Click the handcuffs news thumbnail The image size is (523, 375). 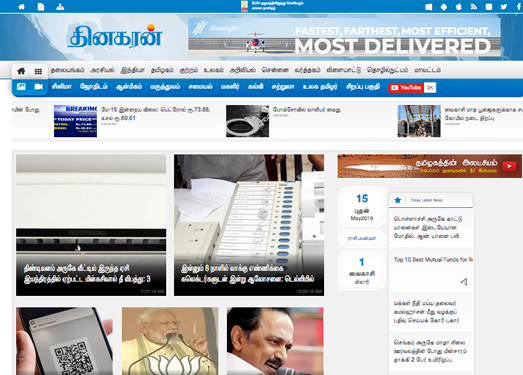pos(247,121)
